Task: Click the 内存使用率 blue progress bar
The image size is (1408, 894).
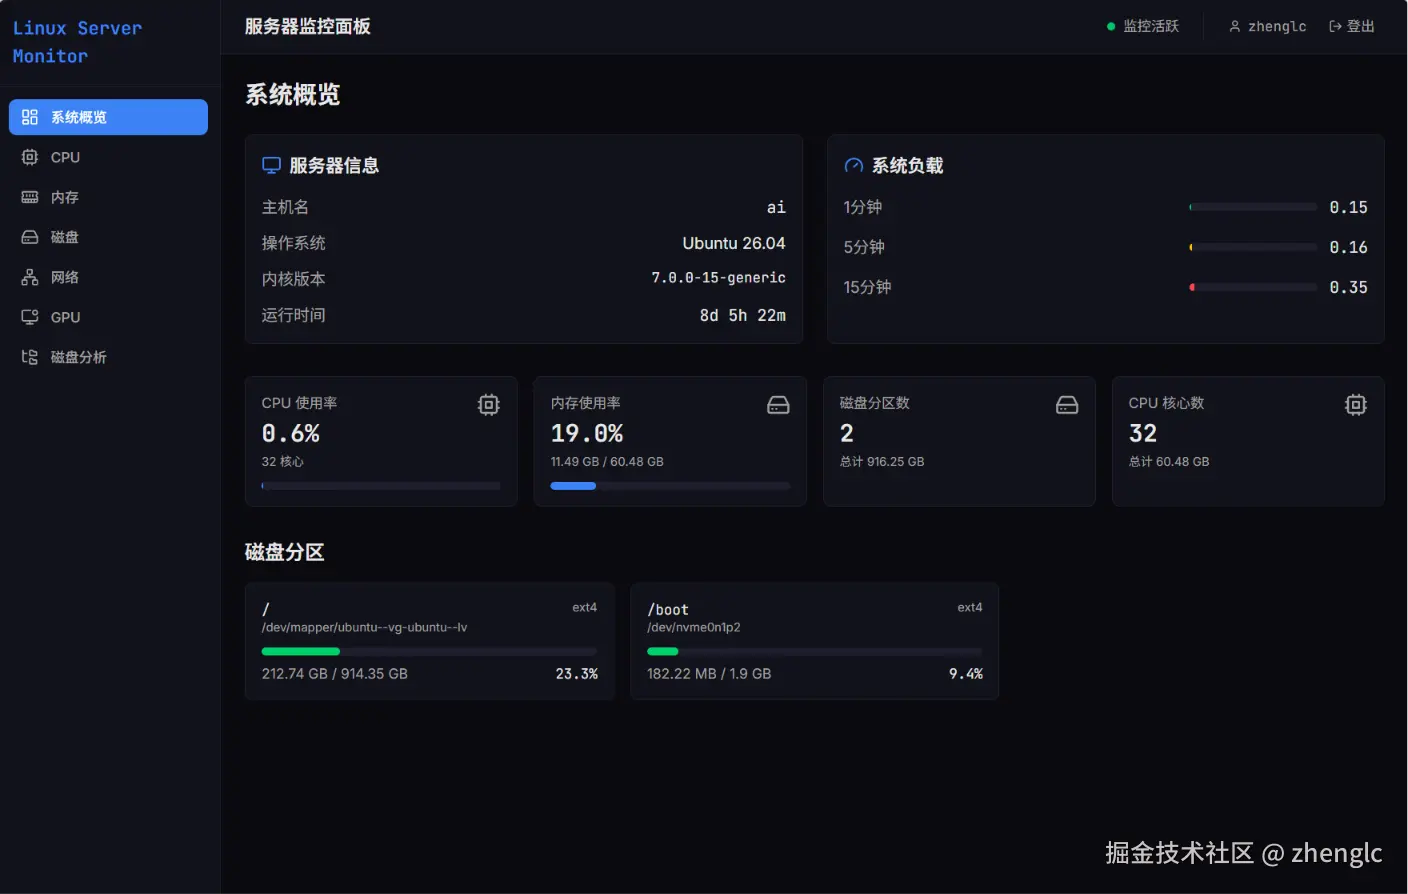Action: (670, 486)
